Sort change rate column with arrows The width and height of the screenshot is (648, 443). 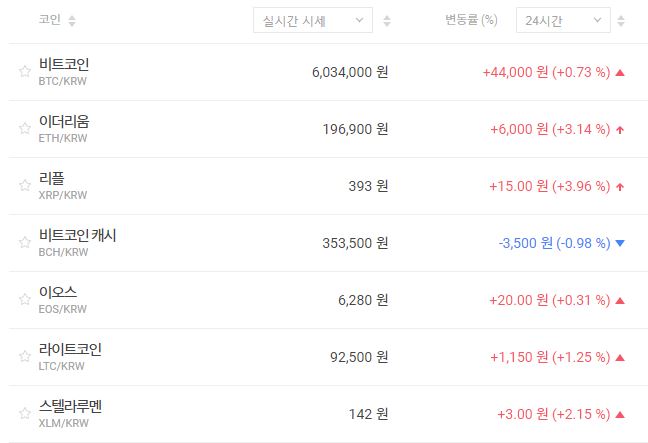pyautogui.click(x=623, y=20)
